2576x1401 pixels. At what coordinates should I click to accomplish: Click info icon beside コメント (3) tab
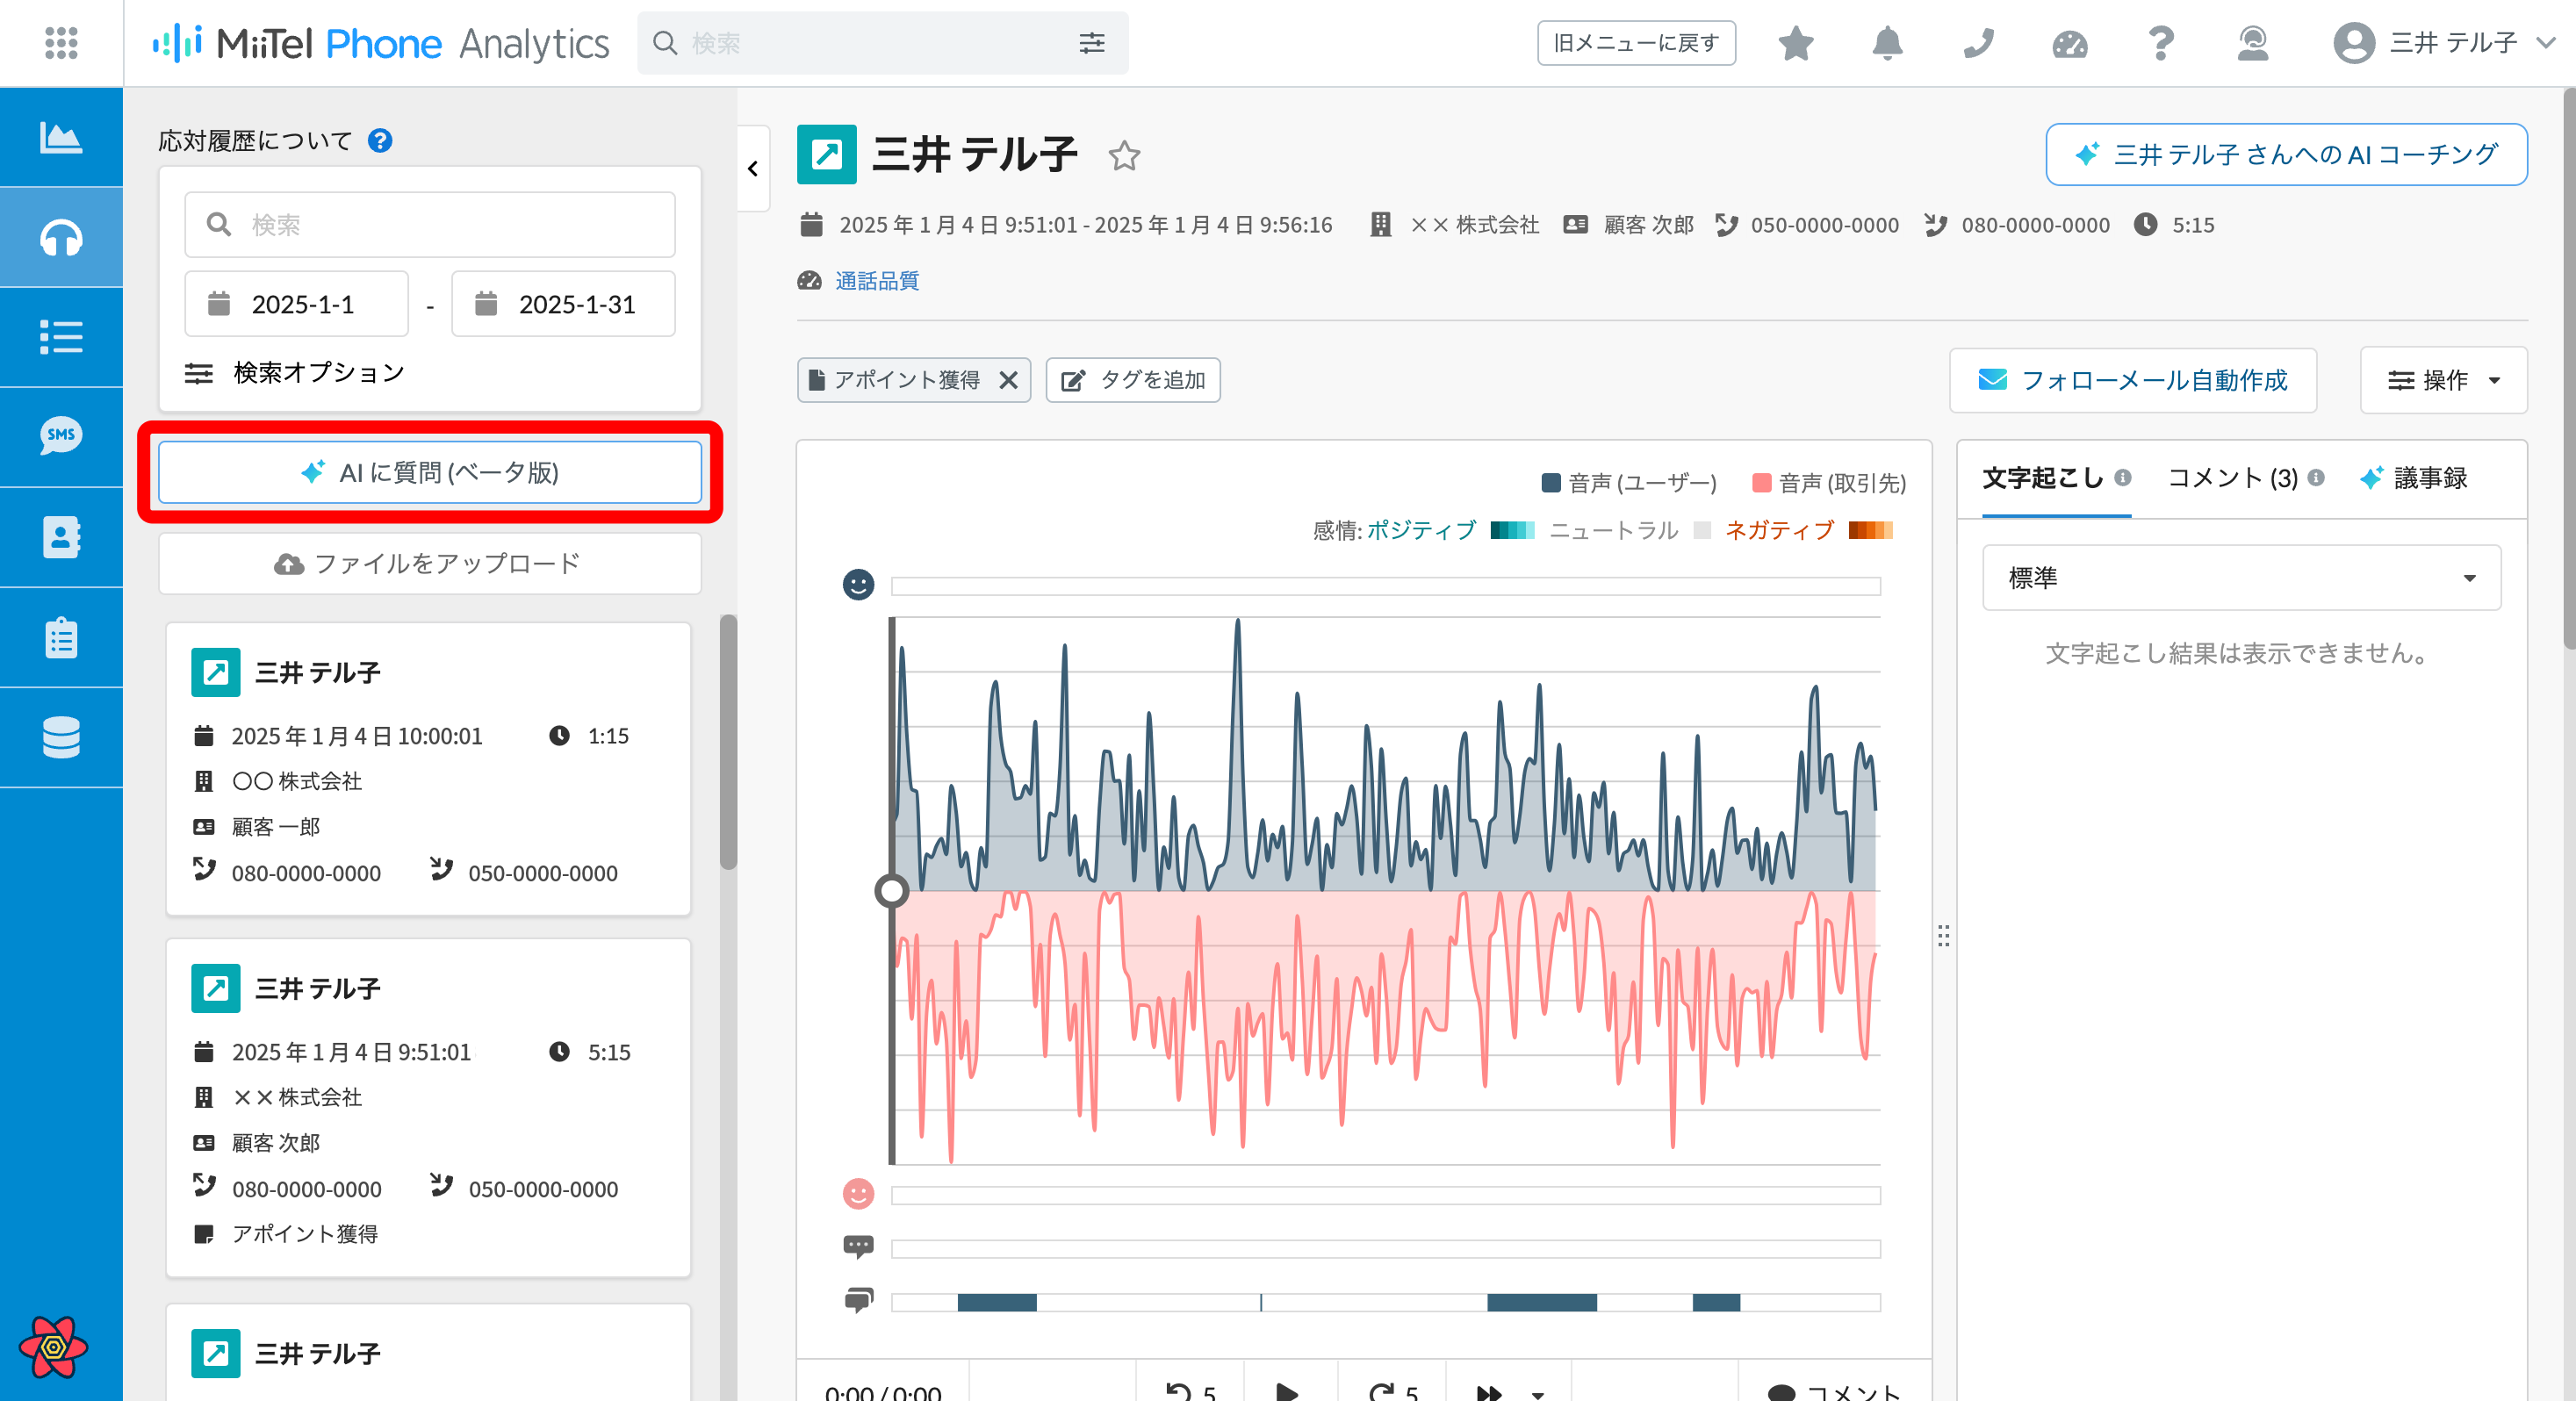[x=2315, y=478]
